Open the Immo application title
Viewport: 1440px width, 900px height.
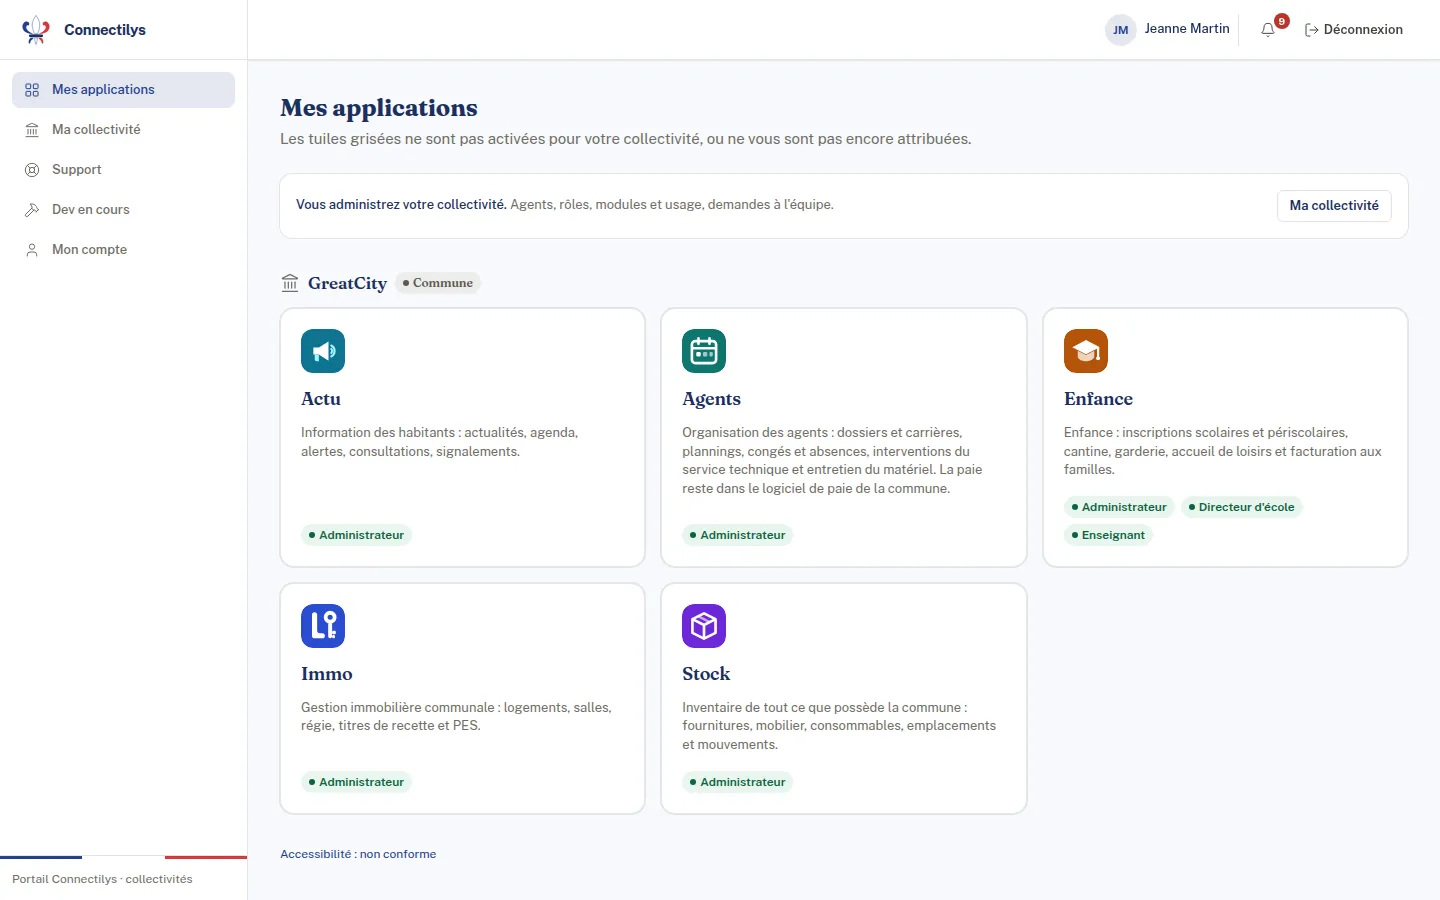click(x=327, y=674)
